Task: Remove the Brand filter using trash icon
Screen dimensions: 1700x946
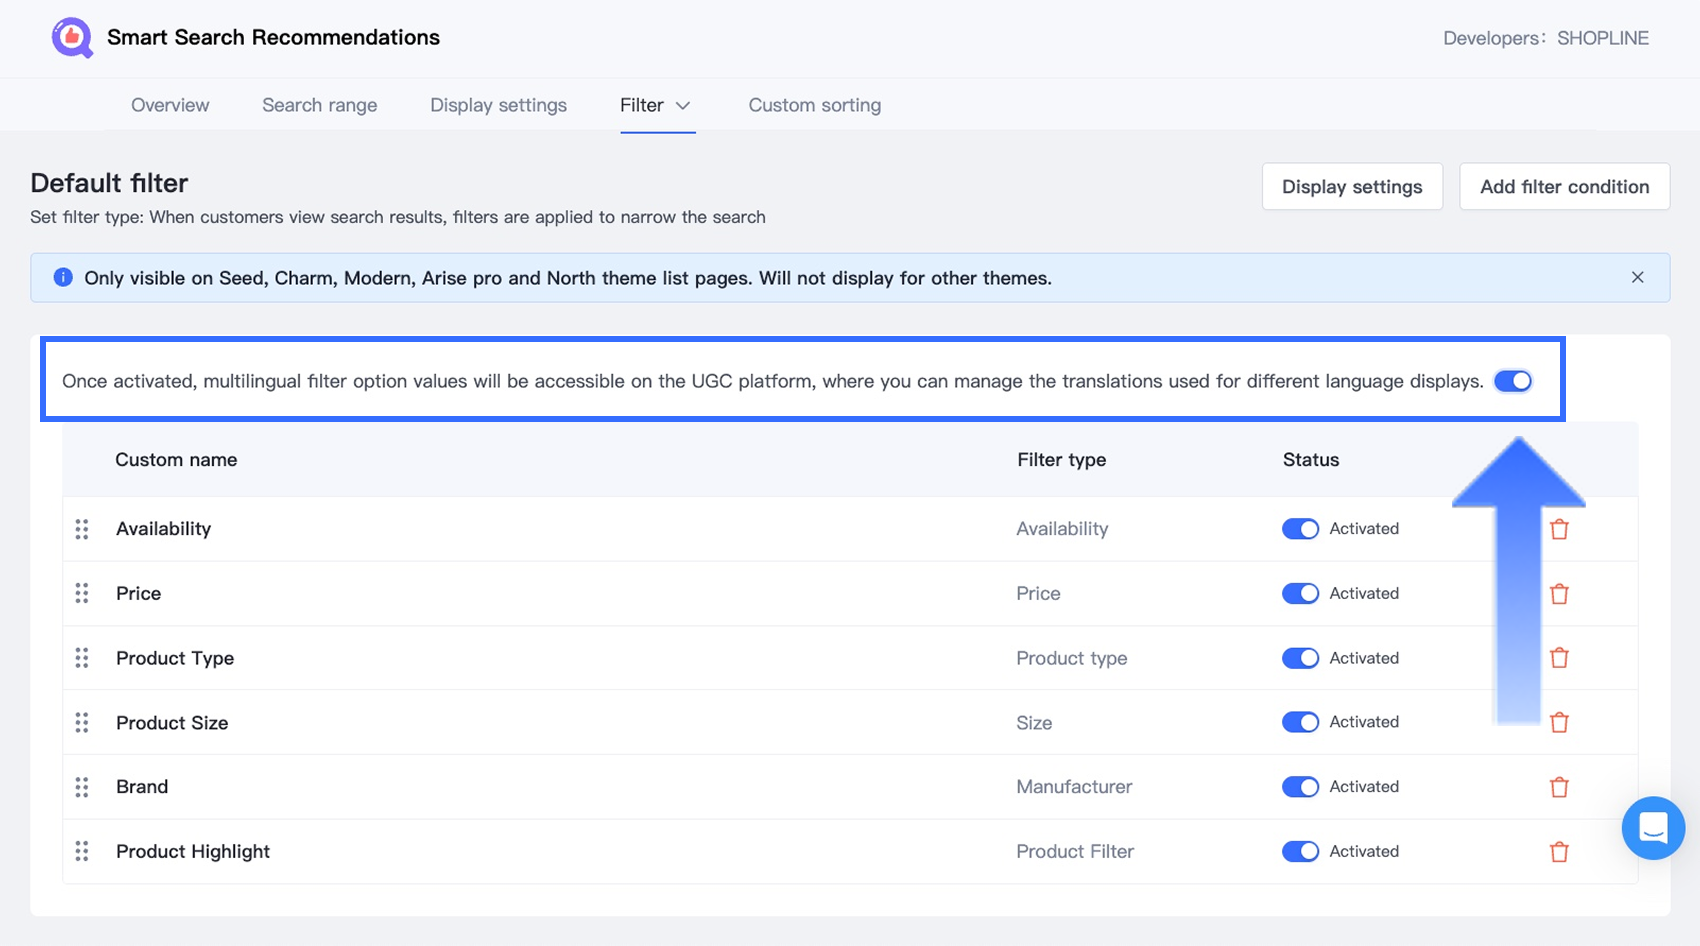Action: click(x=1559, y=787)
